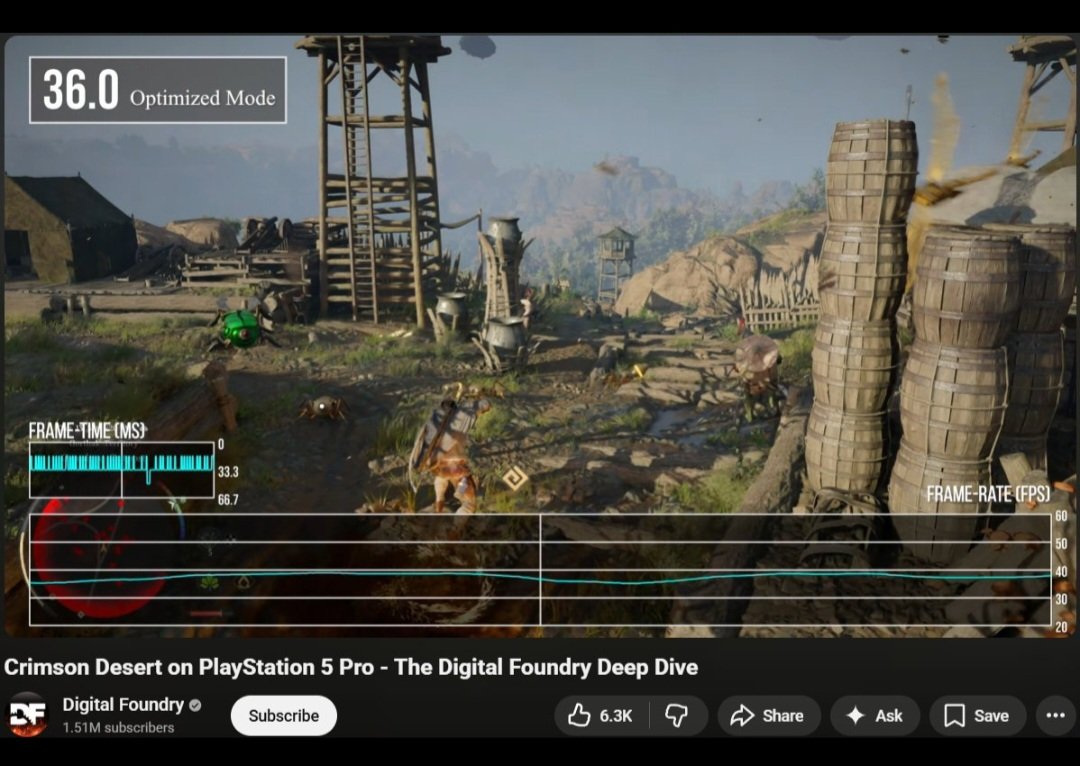Click the 1.51M subscribers count
Viewport: 1080px width, 766px height.
tap(118, 727)
